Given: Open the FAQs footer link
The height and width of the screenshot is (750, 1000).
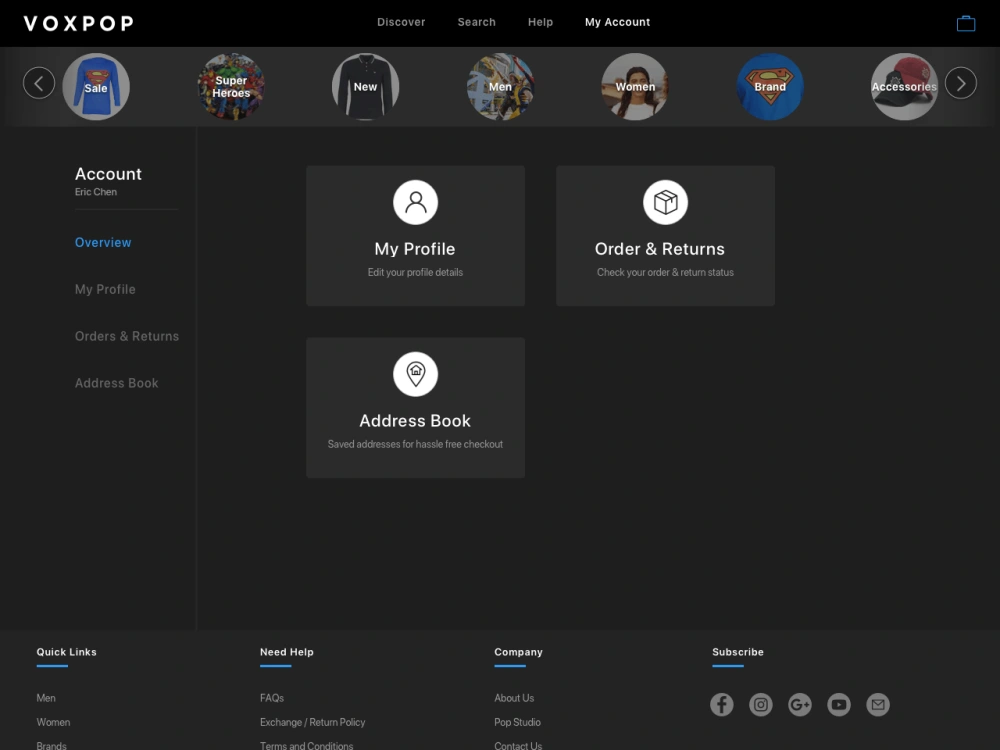Looking at the screenshot, I should (x=272, y=698).
